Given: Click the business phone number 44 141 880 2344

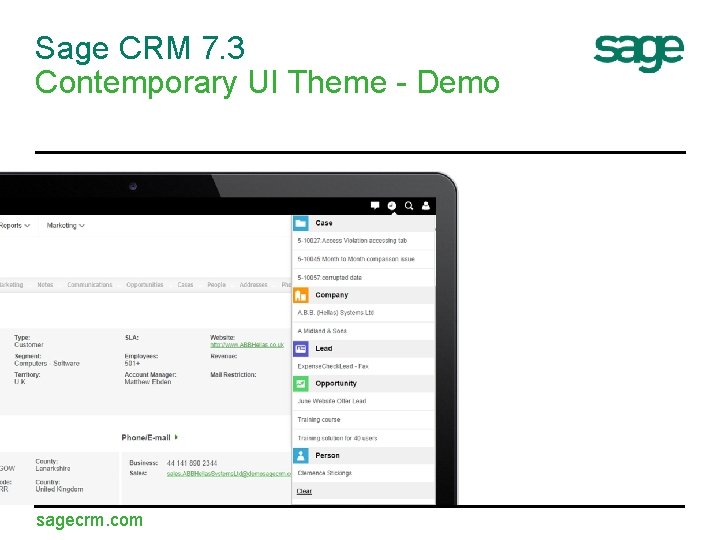Looking at the screenshot, I should click(x=192, y=463).
